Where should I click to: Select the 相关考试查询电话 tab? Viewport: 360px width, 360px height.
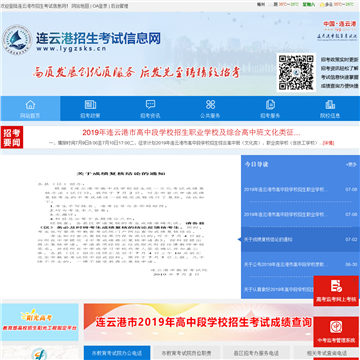point(327,353)
